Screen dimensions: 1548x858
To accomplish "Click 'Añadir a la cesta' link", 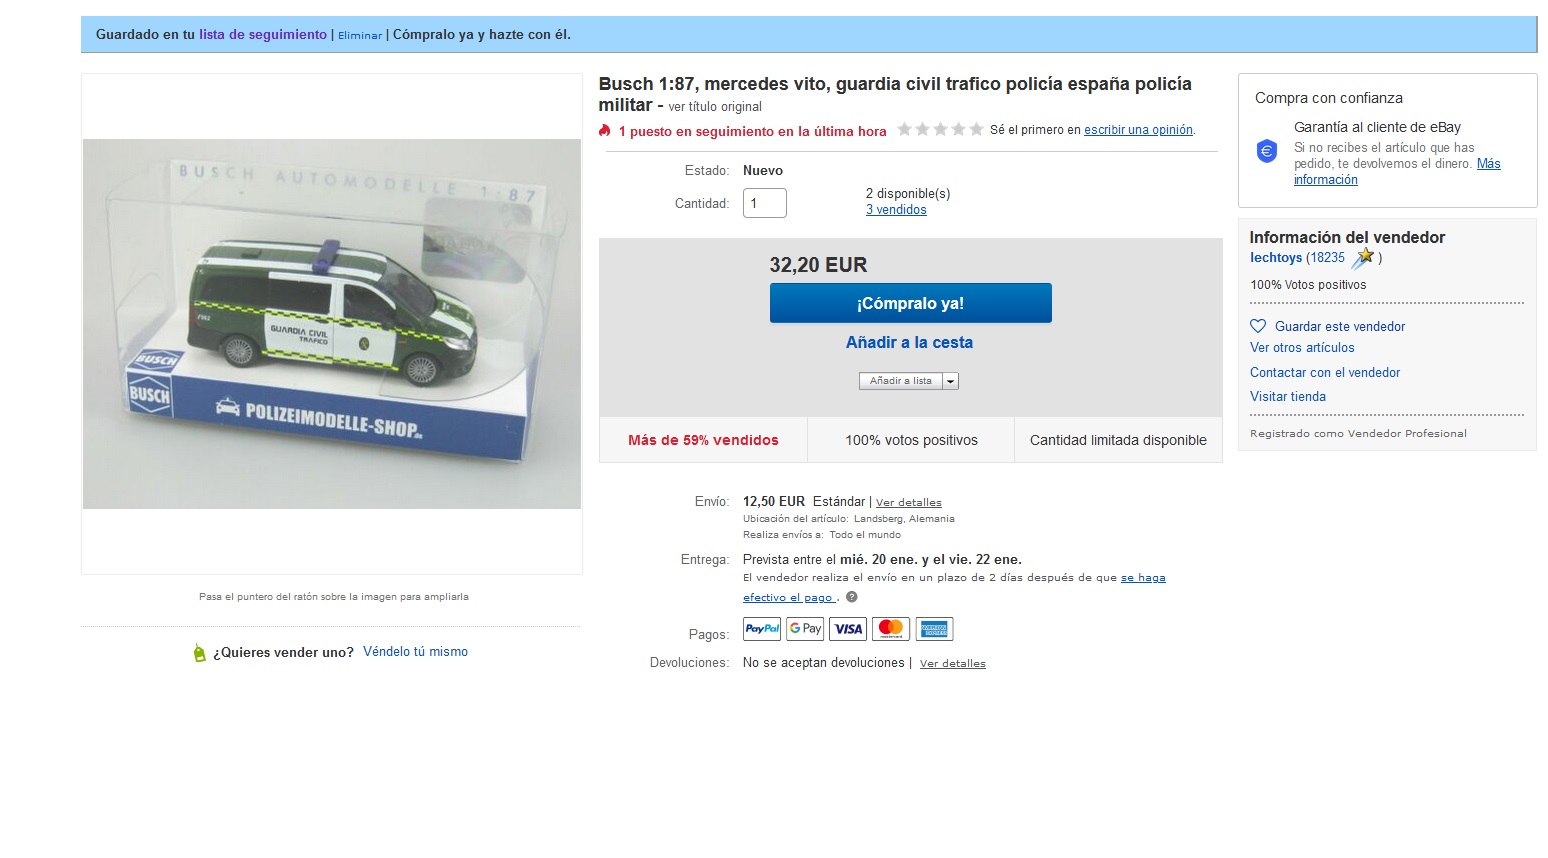I will (x=909, y=342).
